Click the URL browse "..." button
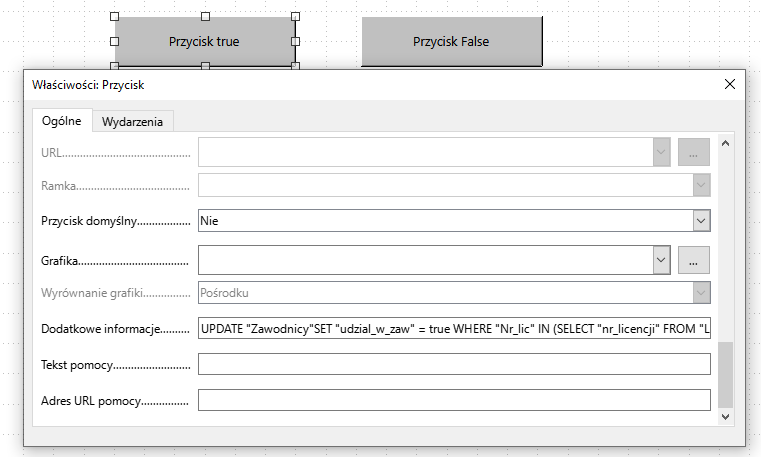Screen dimensions: 761x457 coord(693,151)
